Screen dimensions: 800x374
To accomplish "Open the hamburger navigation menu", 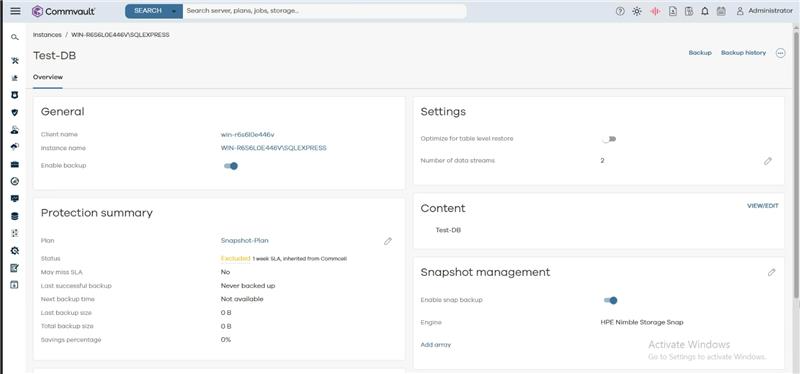I will click(15, 11).
